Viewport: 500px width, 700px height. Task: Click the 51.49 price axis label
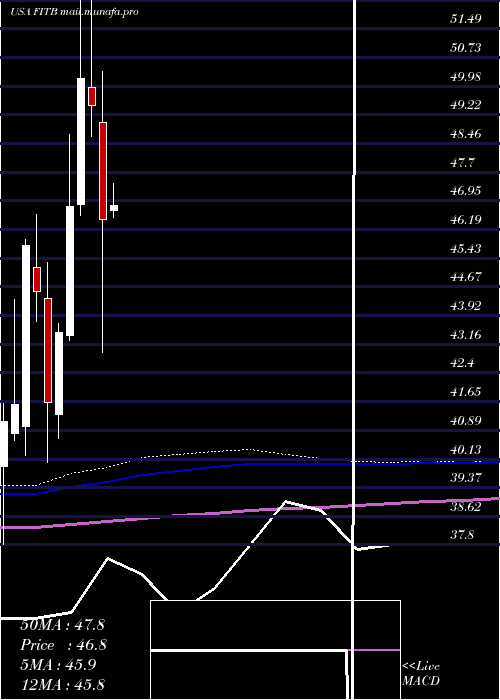[466, 19]
